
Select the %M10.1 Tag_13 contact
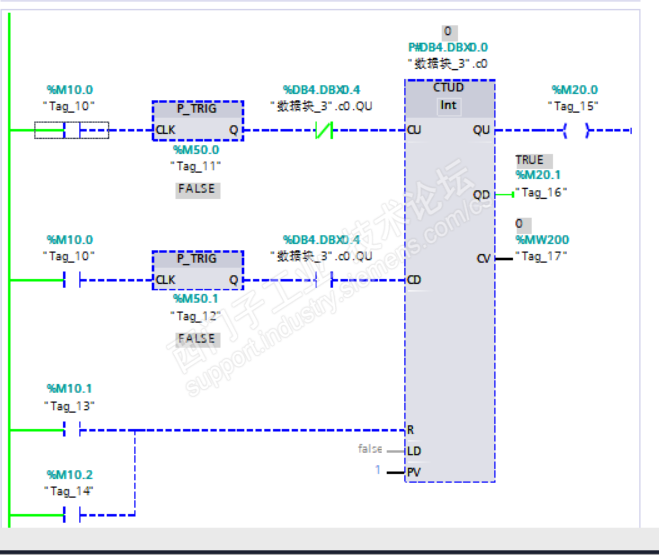[x=71, y=430]
